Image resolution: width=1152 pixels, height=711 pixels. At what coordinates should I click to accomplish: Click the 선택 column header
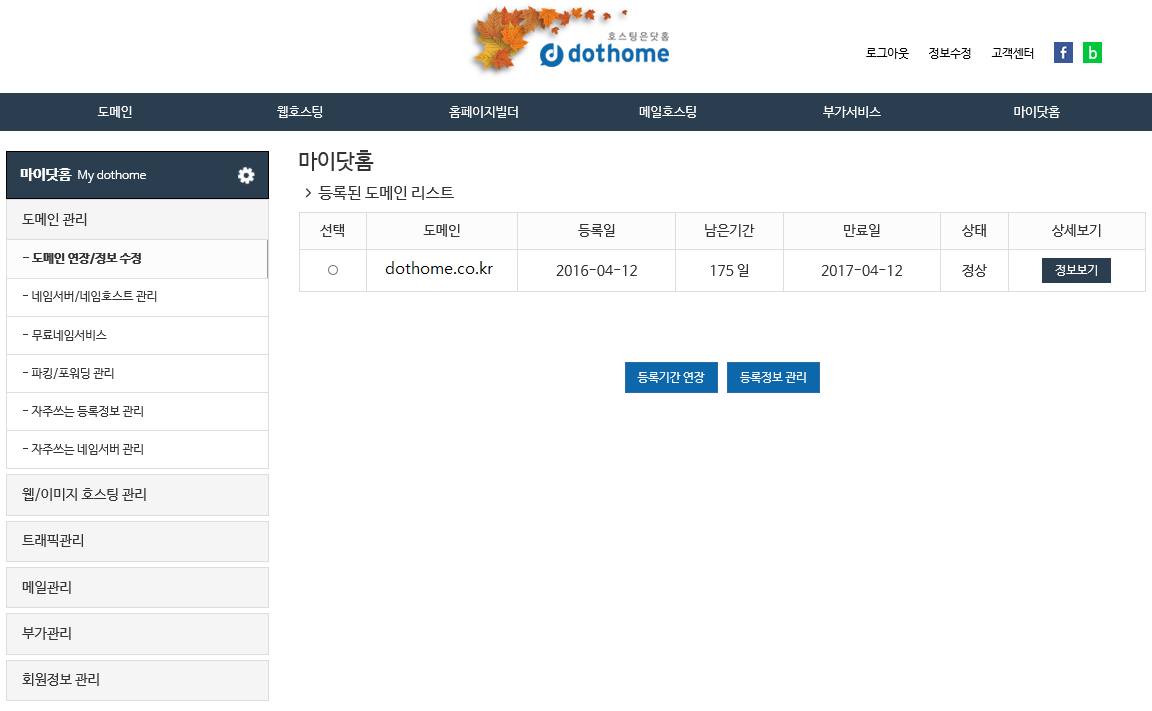click(x=333, y=231)
